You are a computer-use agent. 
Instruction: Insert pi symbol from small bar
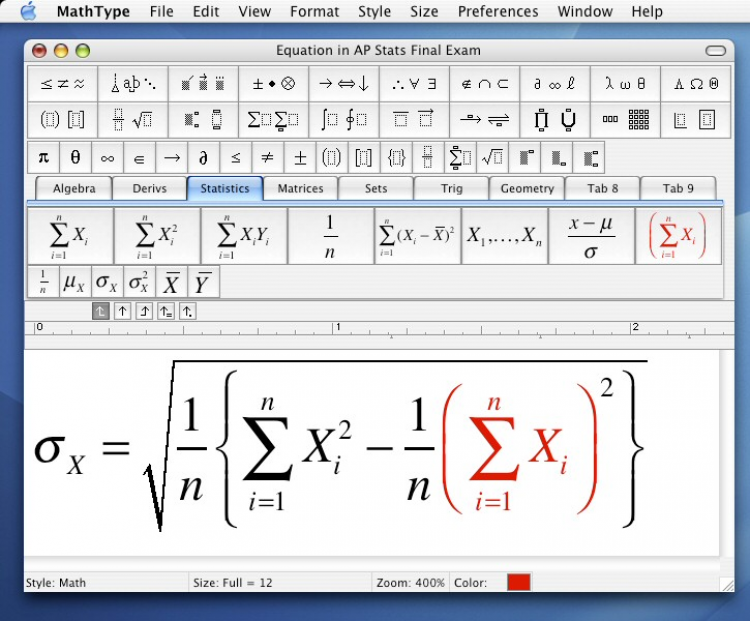(44, 157)
